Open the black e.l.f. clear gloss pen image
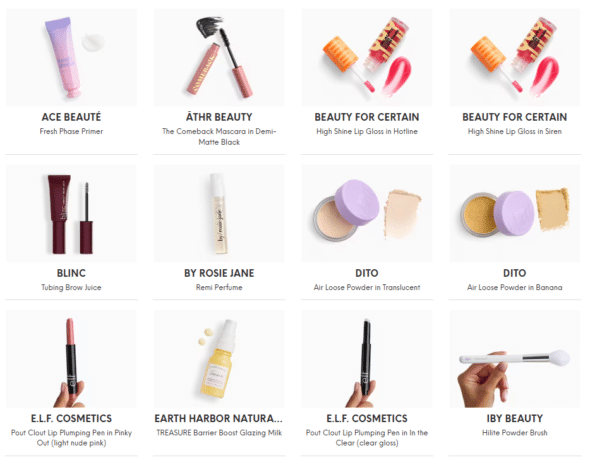Viewport: 590px width, 460px height. (367, 359)
